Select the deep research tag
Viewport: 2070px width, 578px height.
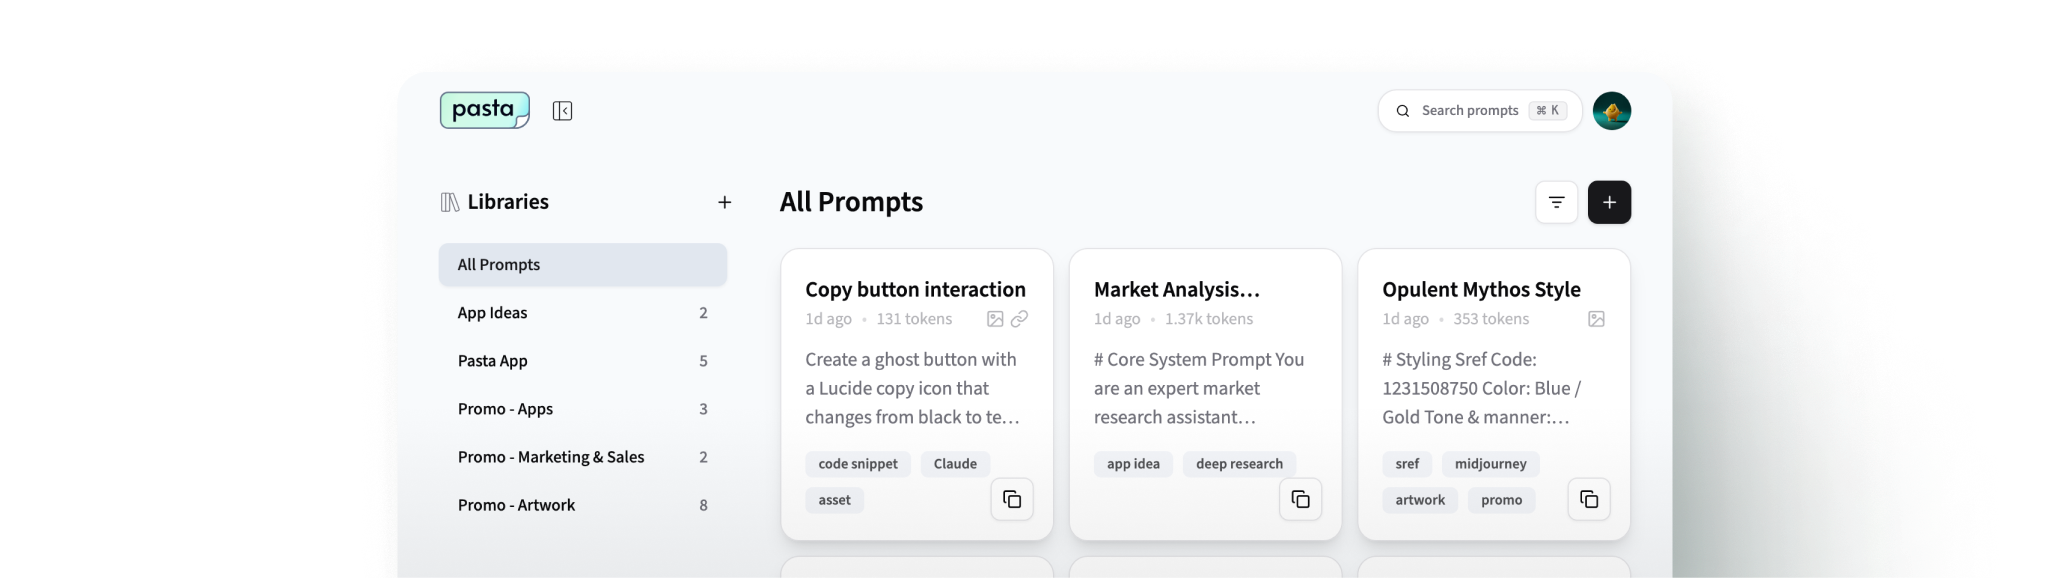[1239, 463]
